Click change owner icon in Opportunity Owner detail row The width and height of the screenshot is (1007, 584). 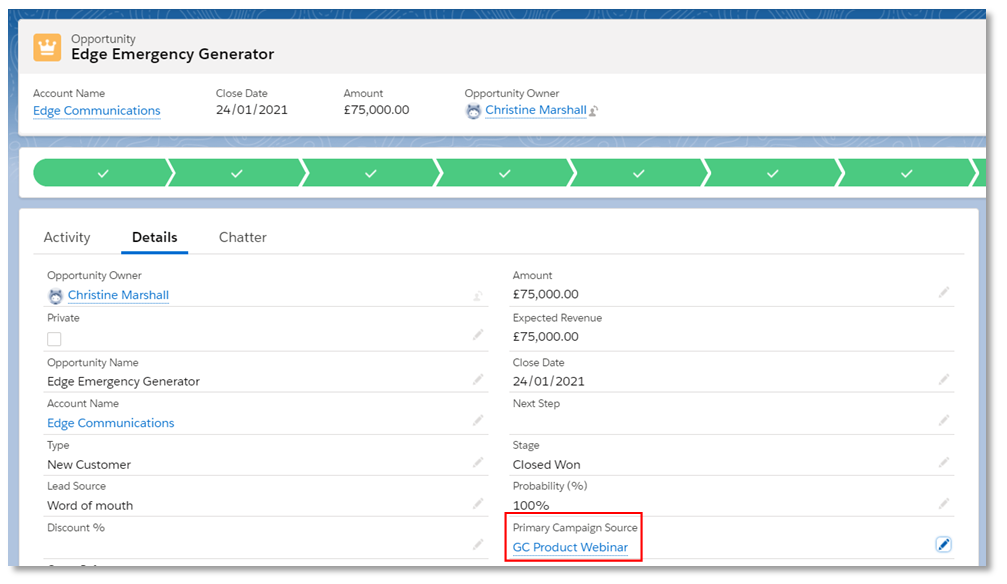coord(478,296)
